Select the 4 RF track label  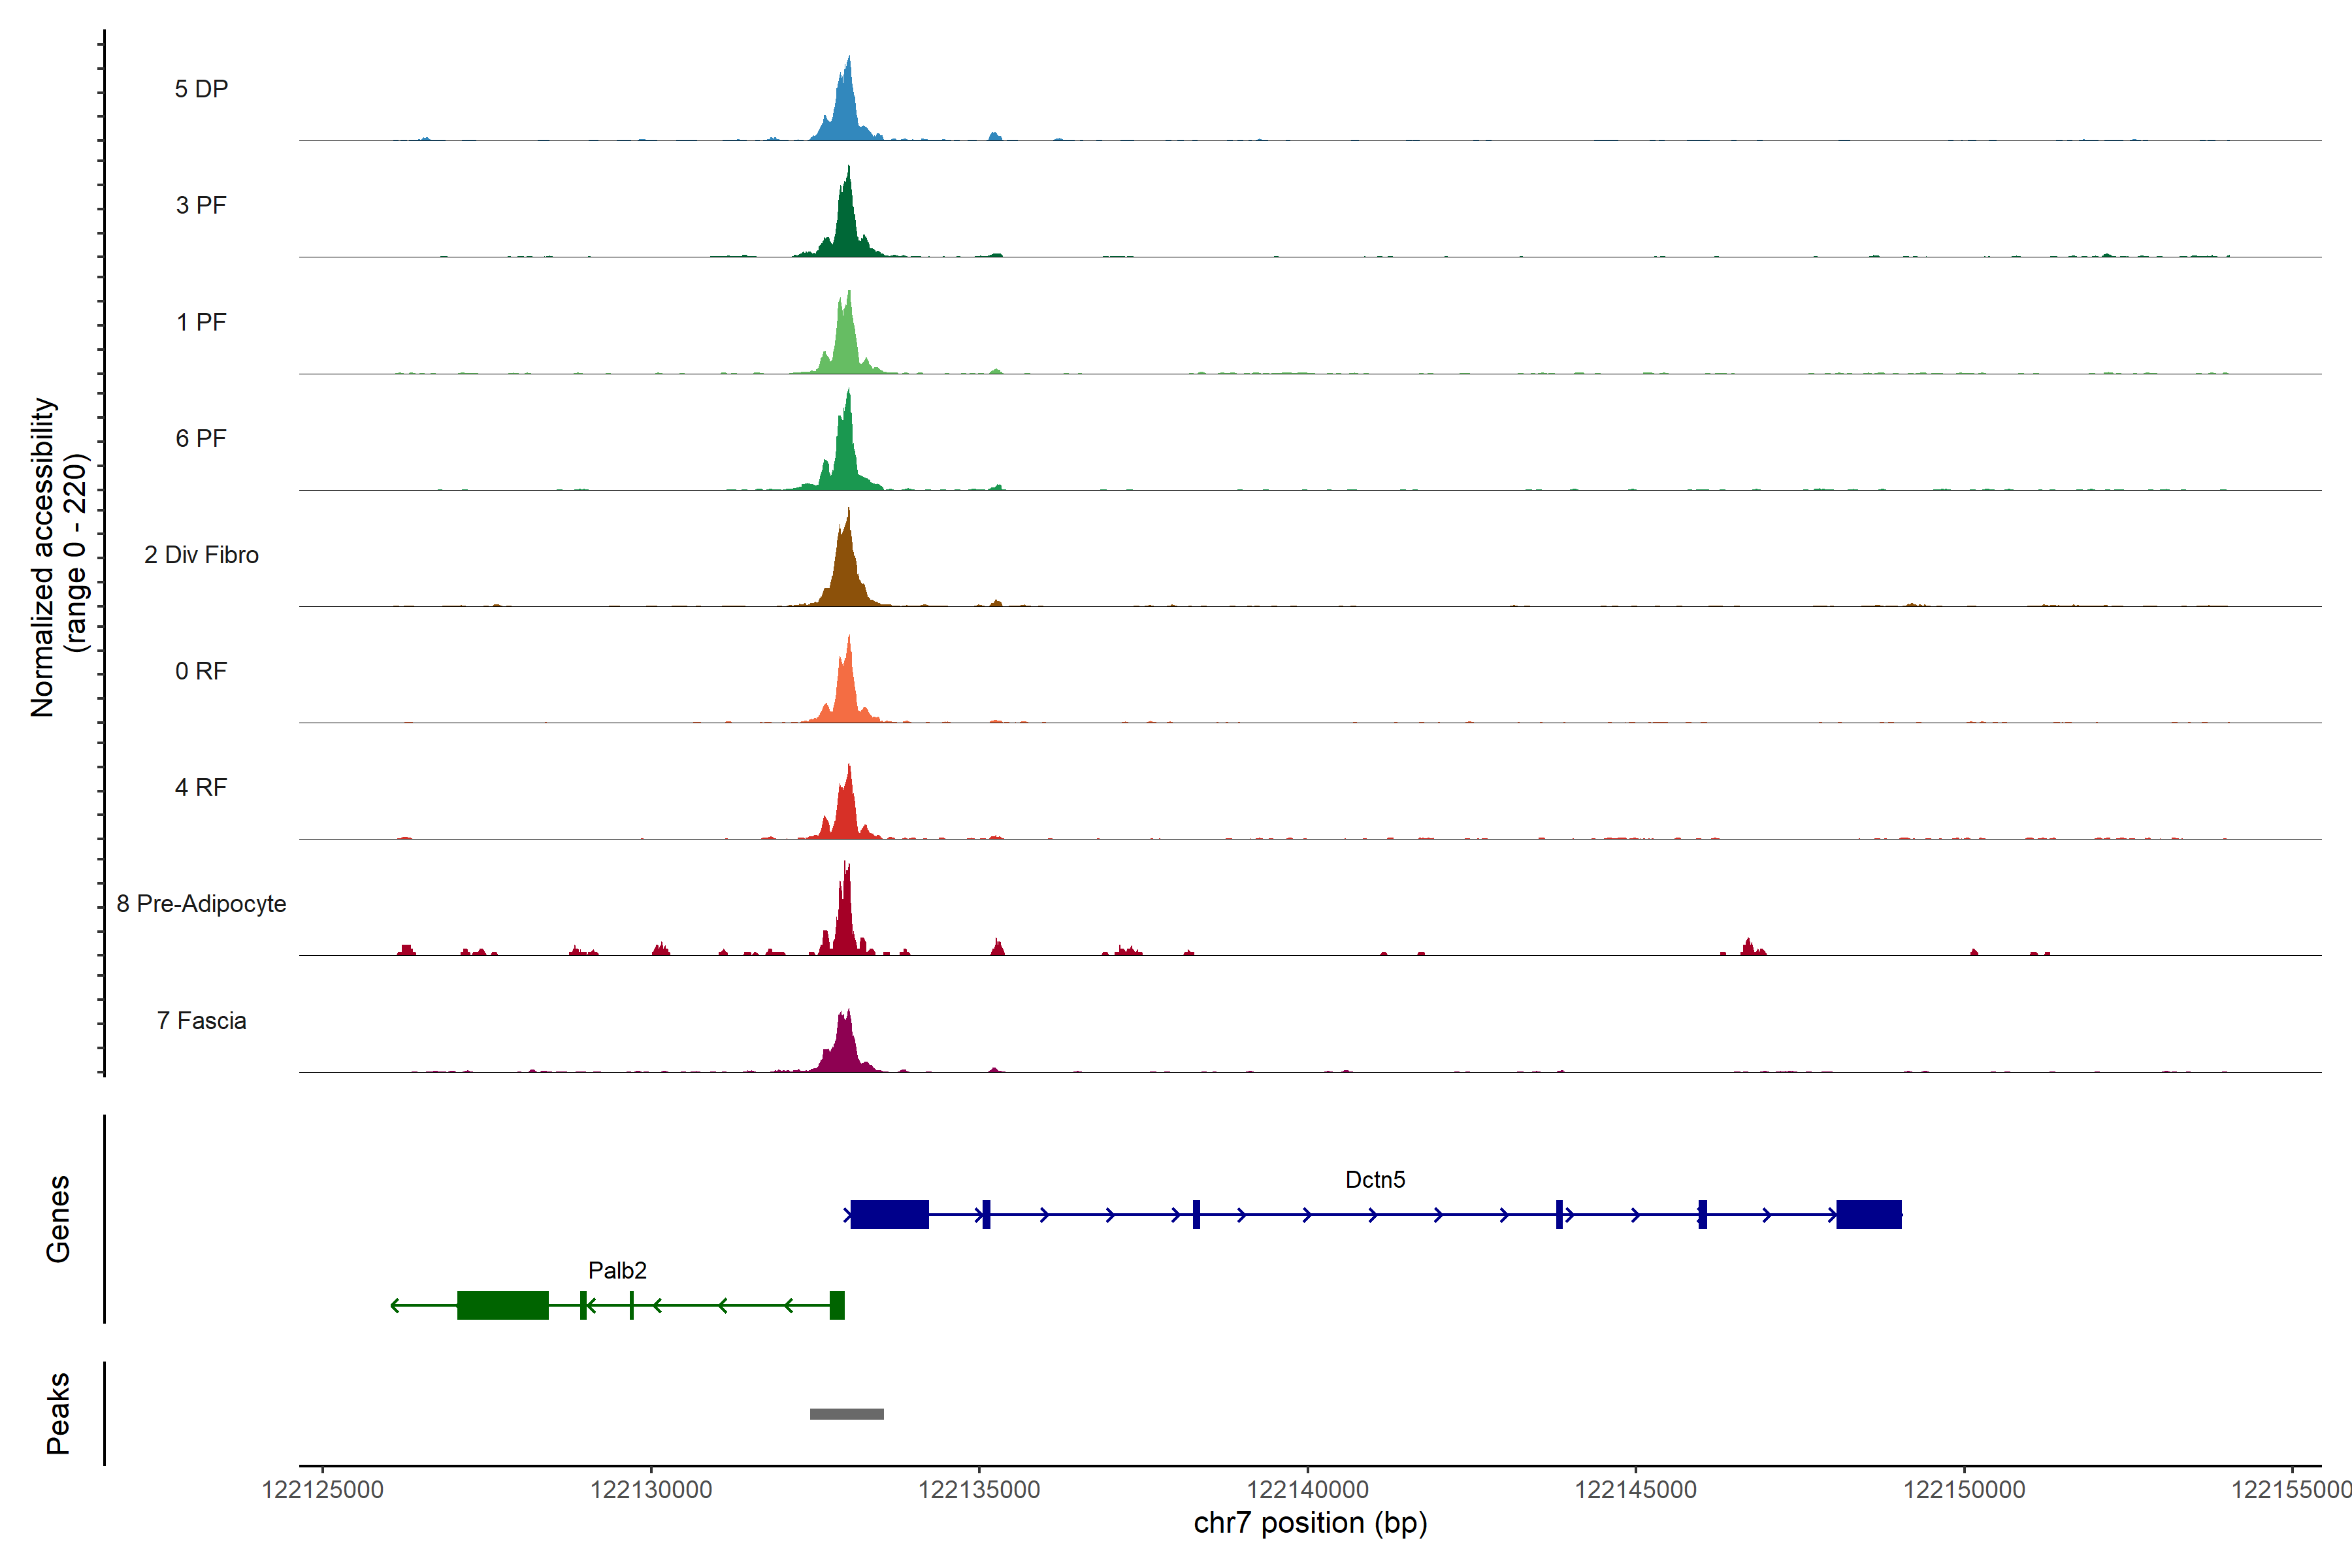point(201,788)
